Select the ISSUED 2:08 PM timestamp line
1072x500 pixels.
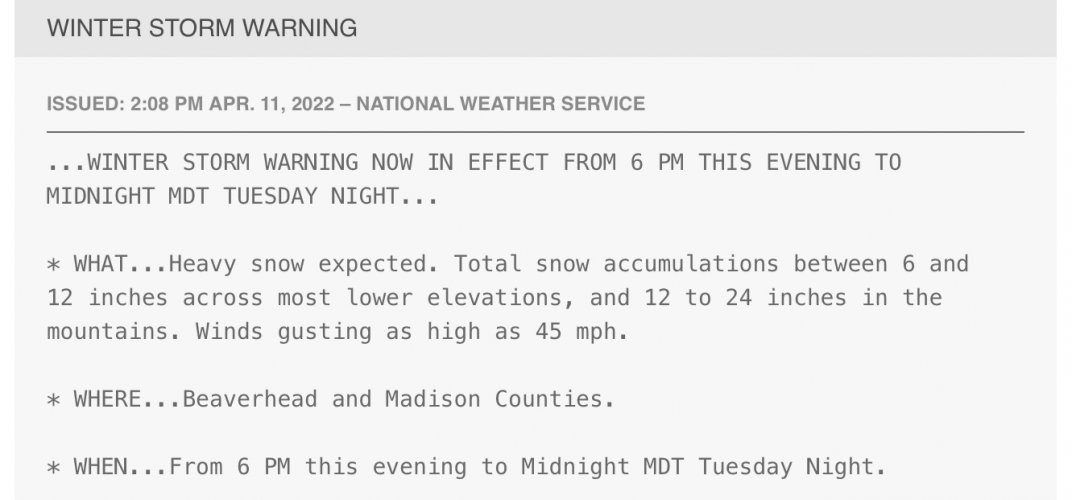pyautogui.click(x=345, y=104)
